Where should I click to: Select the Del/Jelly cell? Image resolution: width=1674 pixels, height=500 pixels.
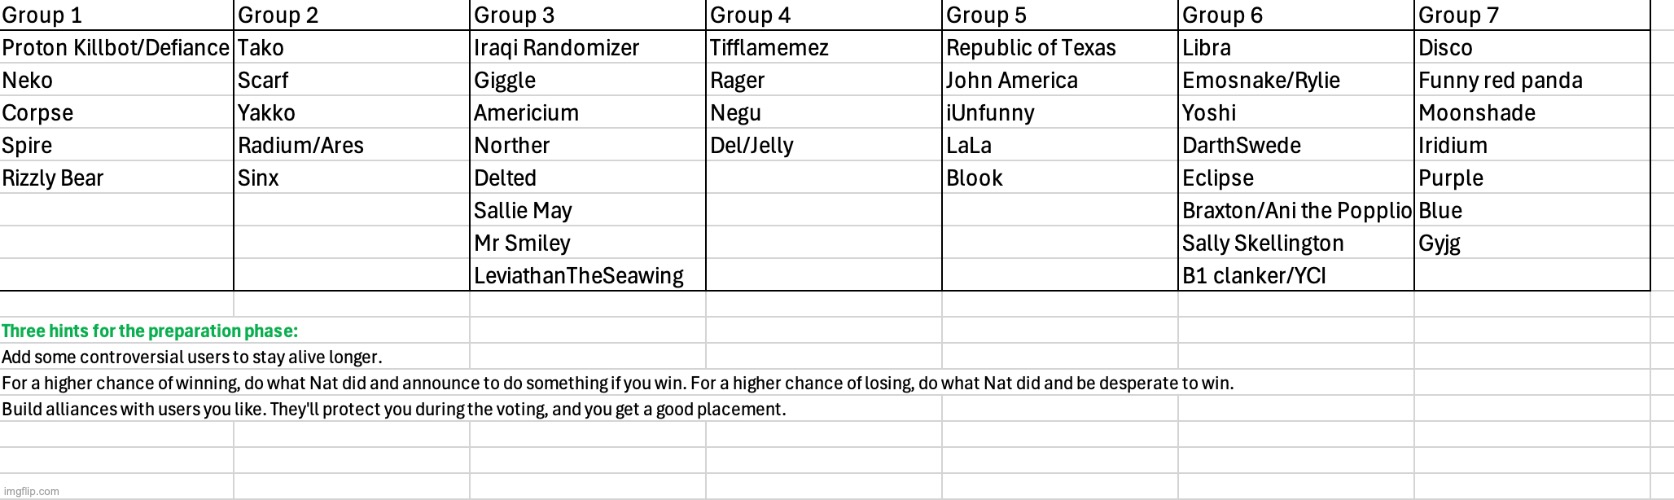click(x=824, y=145)
